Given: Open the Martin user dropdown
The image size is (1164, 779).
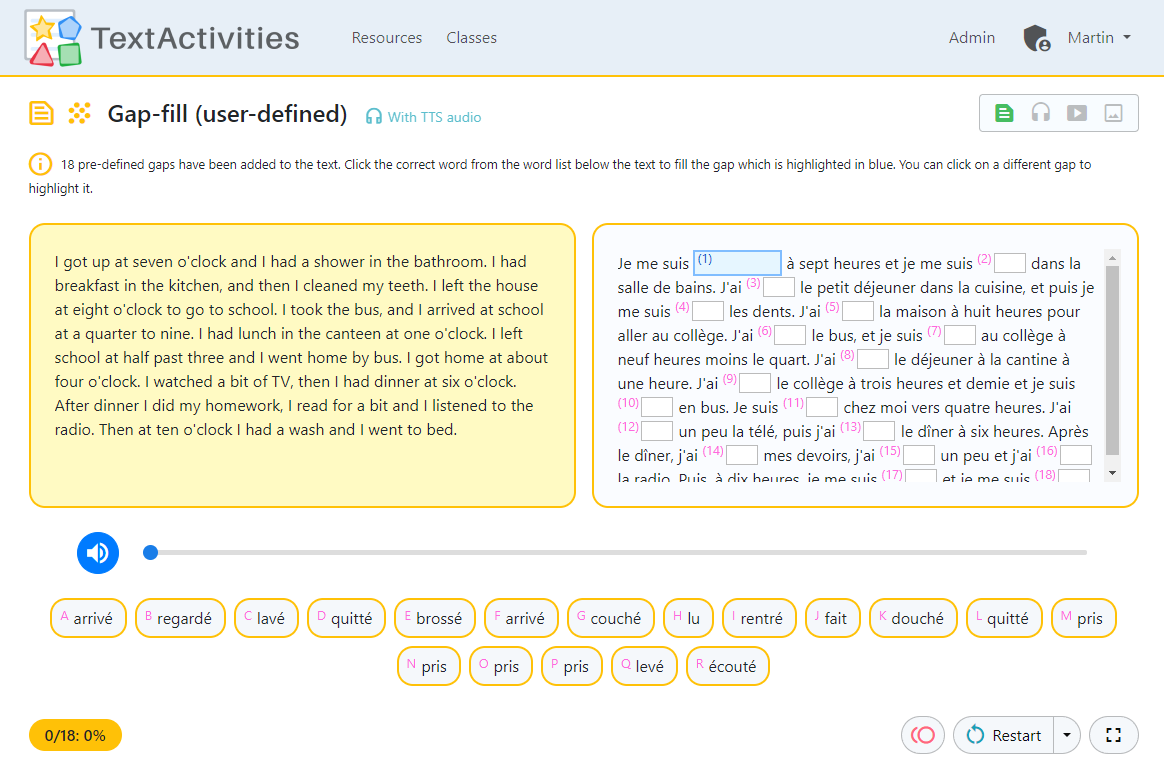Looking at the screenshot, I should tap(1099, 38).
